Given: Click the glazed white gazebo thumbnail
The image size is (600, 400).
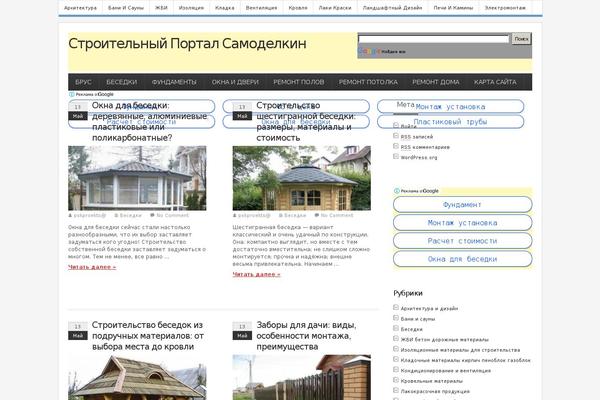Looking at the screenshot, I should pyautogui.click(x=137, y=178).
